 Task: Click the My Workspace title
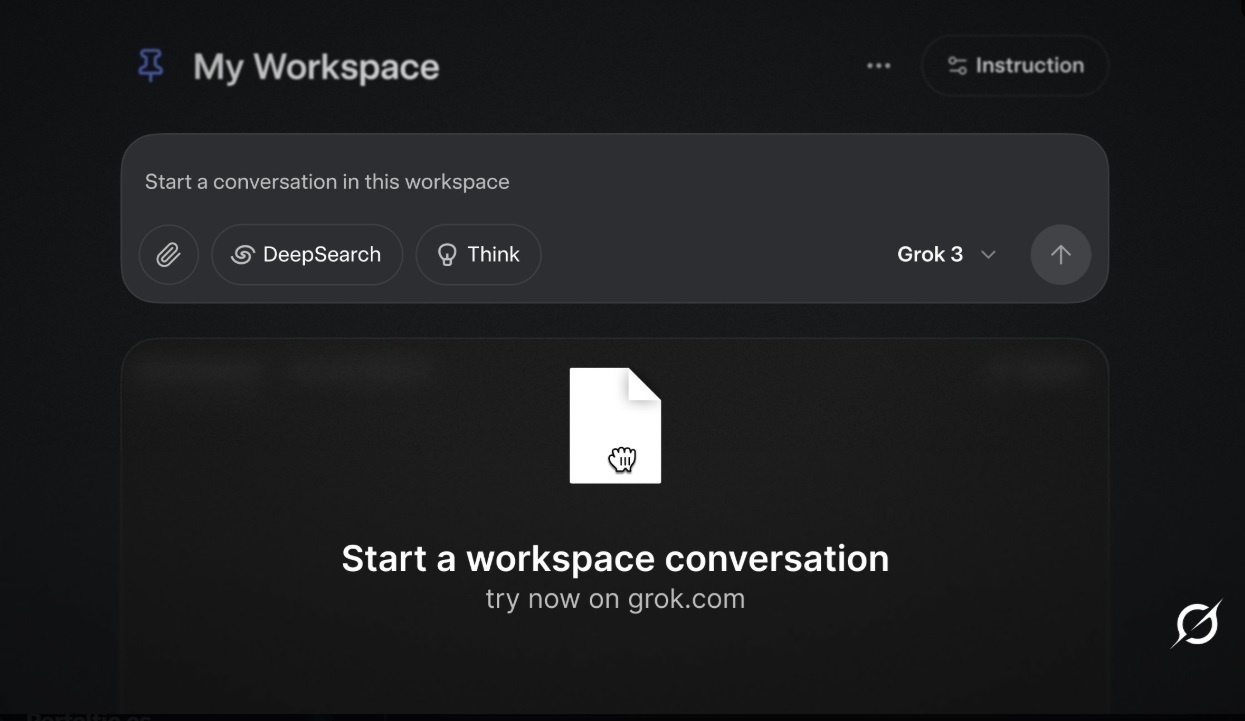pyautogui.click(x=316, y=67)
